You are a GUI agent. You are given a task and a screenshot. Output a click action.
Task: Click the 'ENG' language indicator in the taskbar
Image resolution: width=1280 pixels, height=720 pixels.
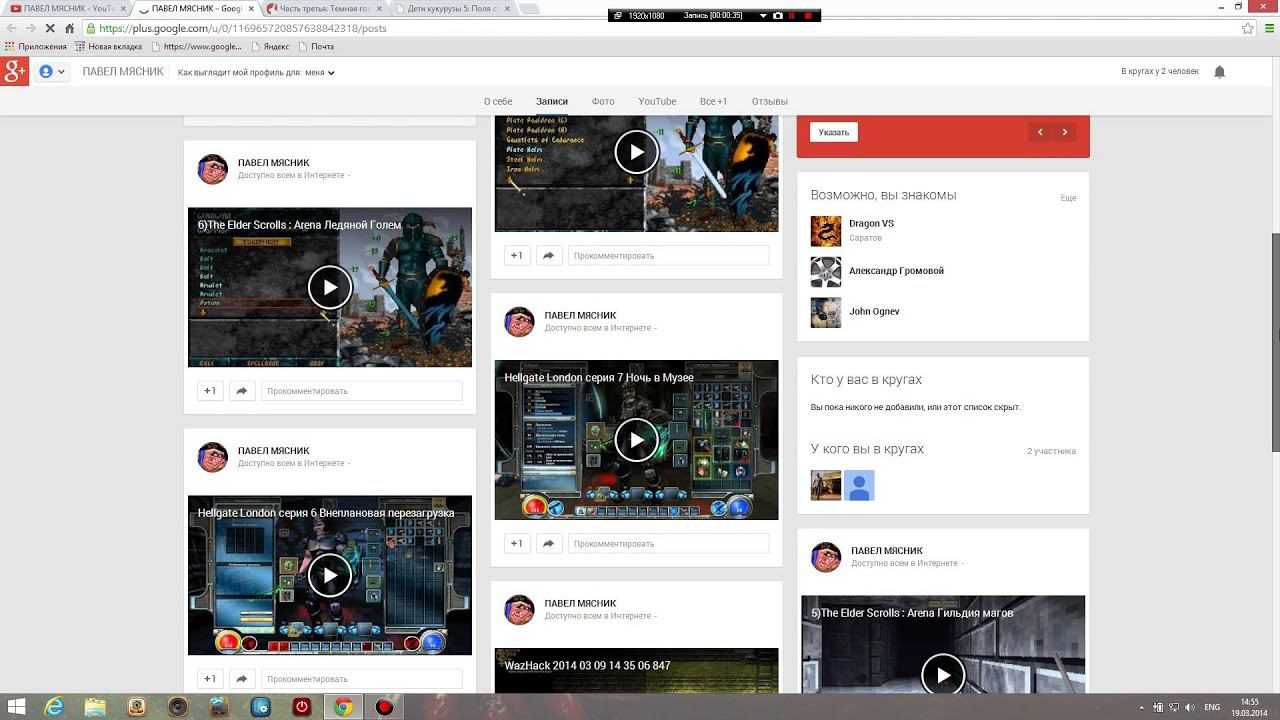pos(1212,707)
